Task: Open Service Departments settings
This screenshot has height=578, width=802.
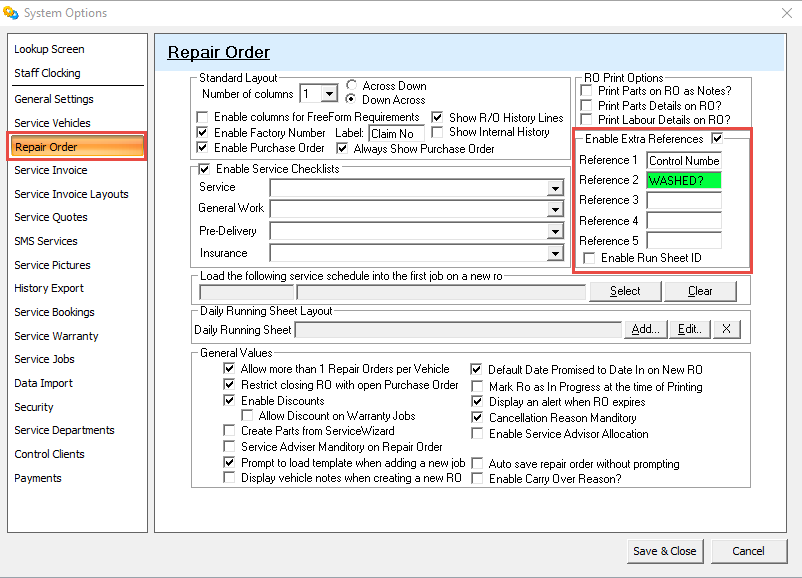Action: 64,431
